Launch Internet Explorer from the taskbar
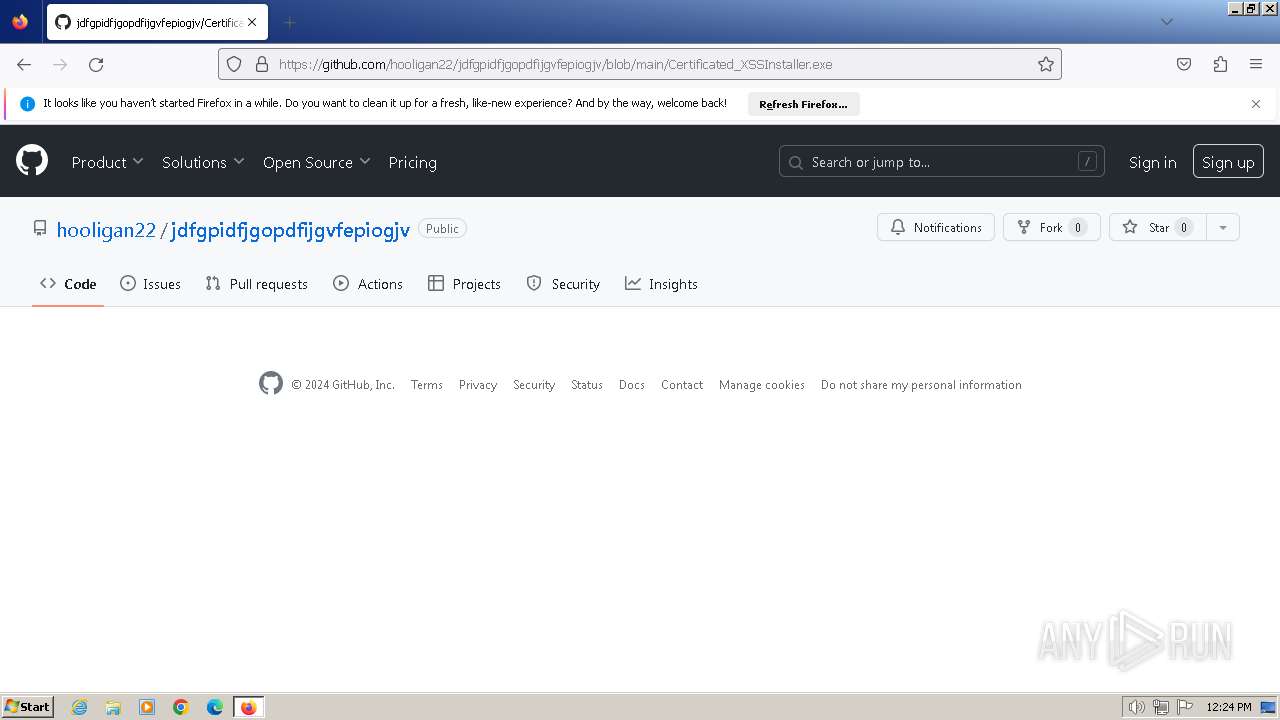Viewport: 1280px width, 720px height. tap(80, 707)
